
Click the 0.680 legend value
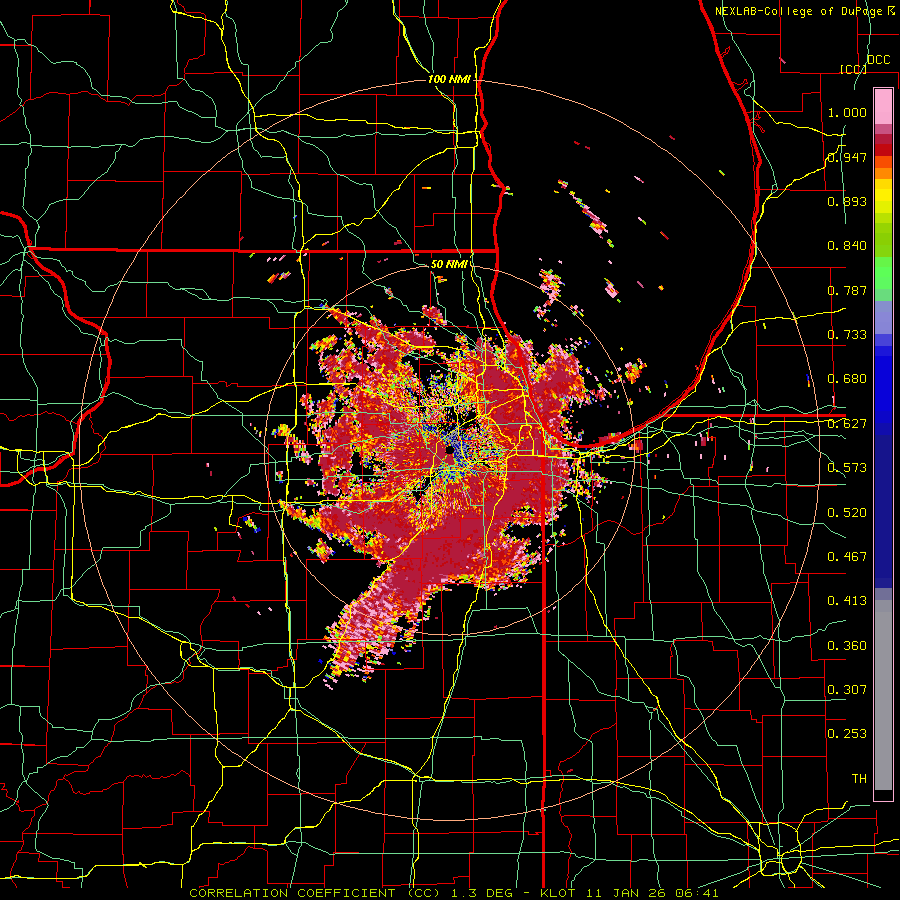(847, 379)
